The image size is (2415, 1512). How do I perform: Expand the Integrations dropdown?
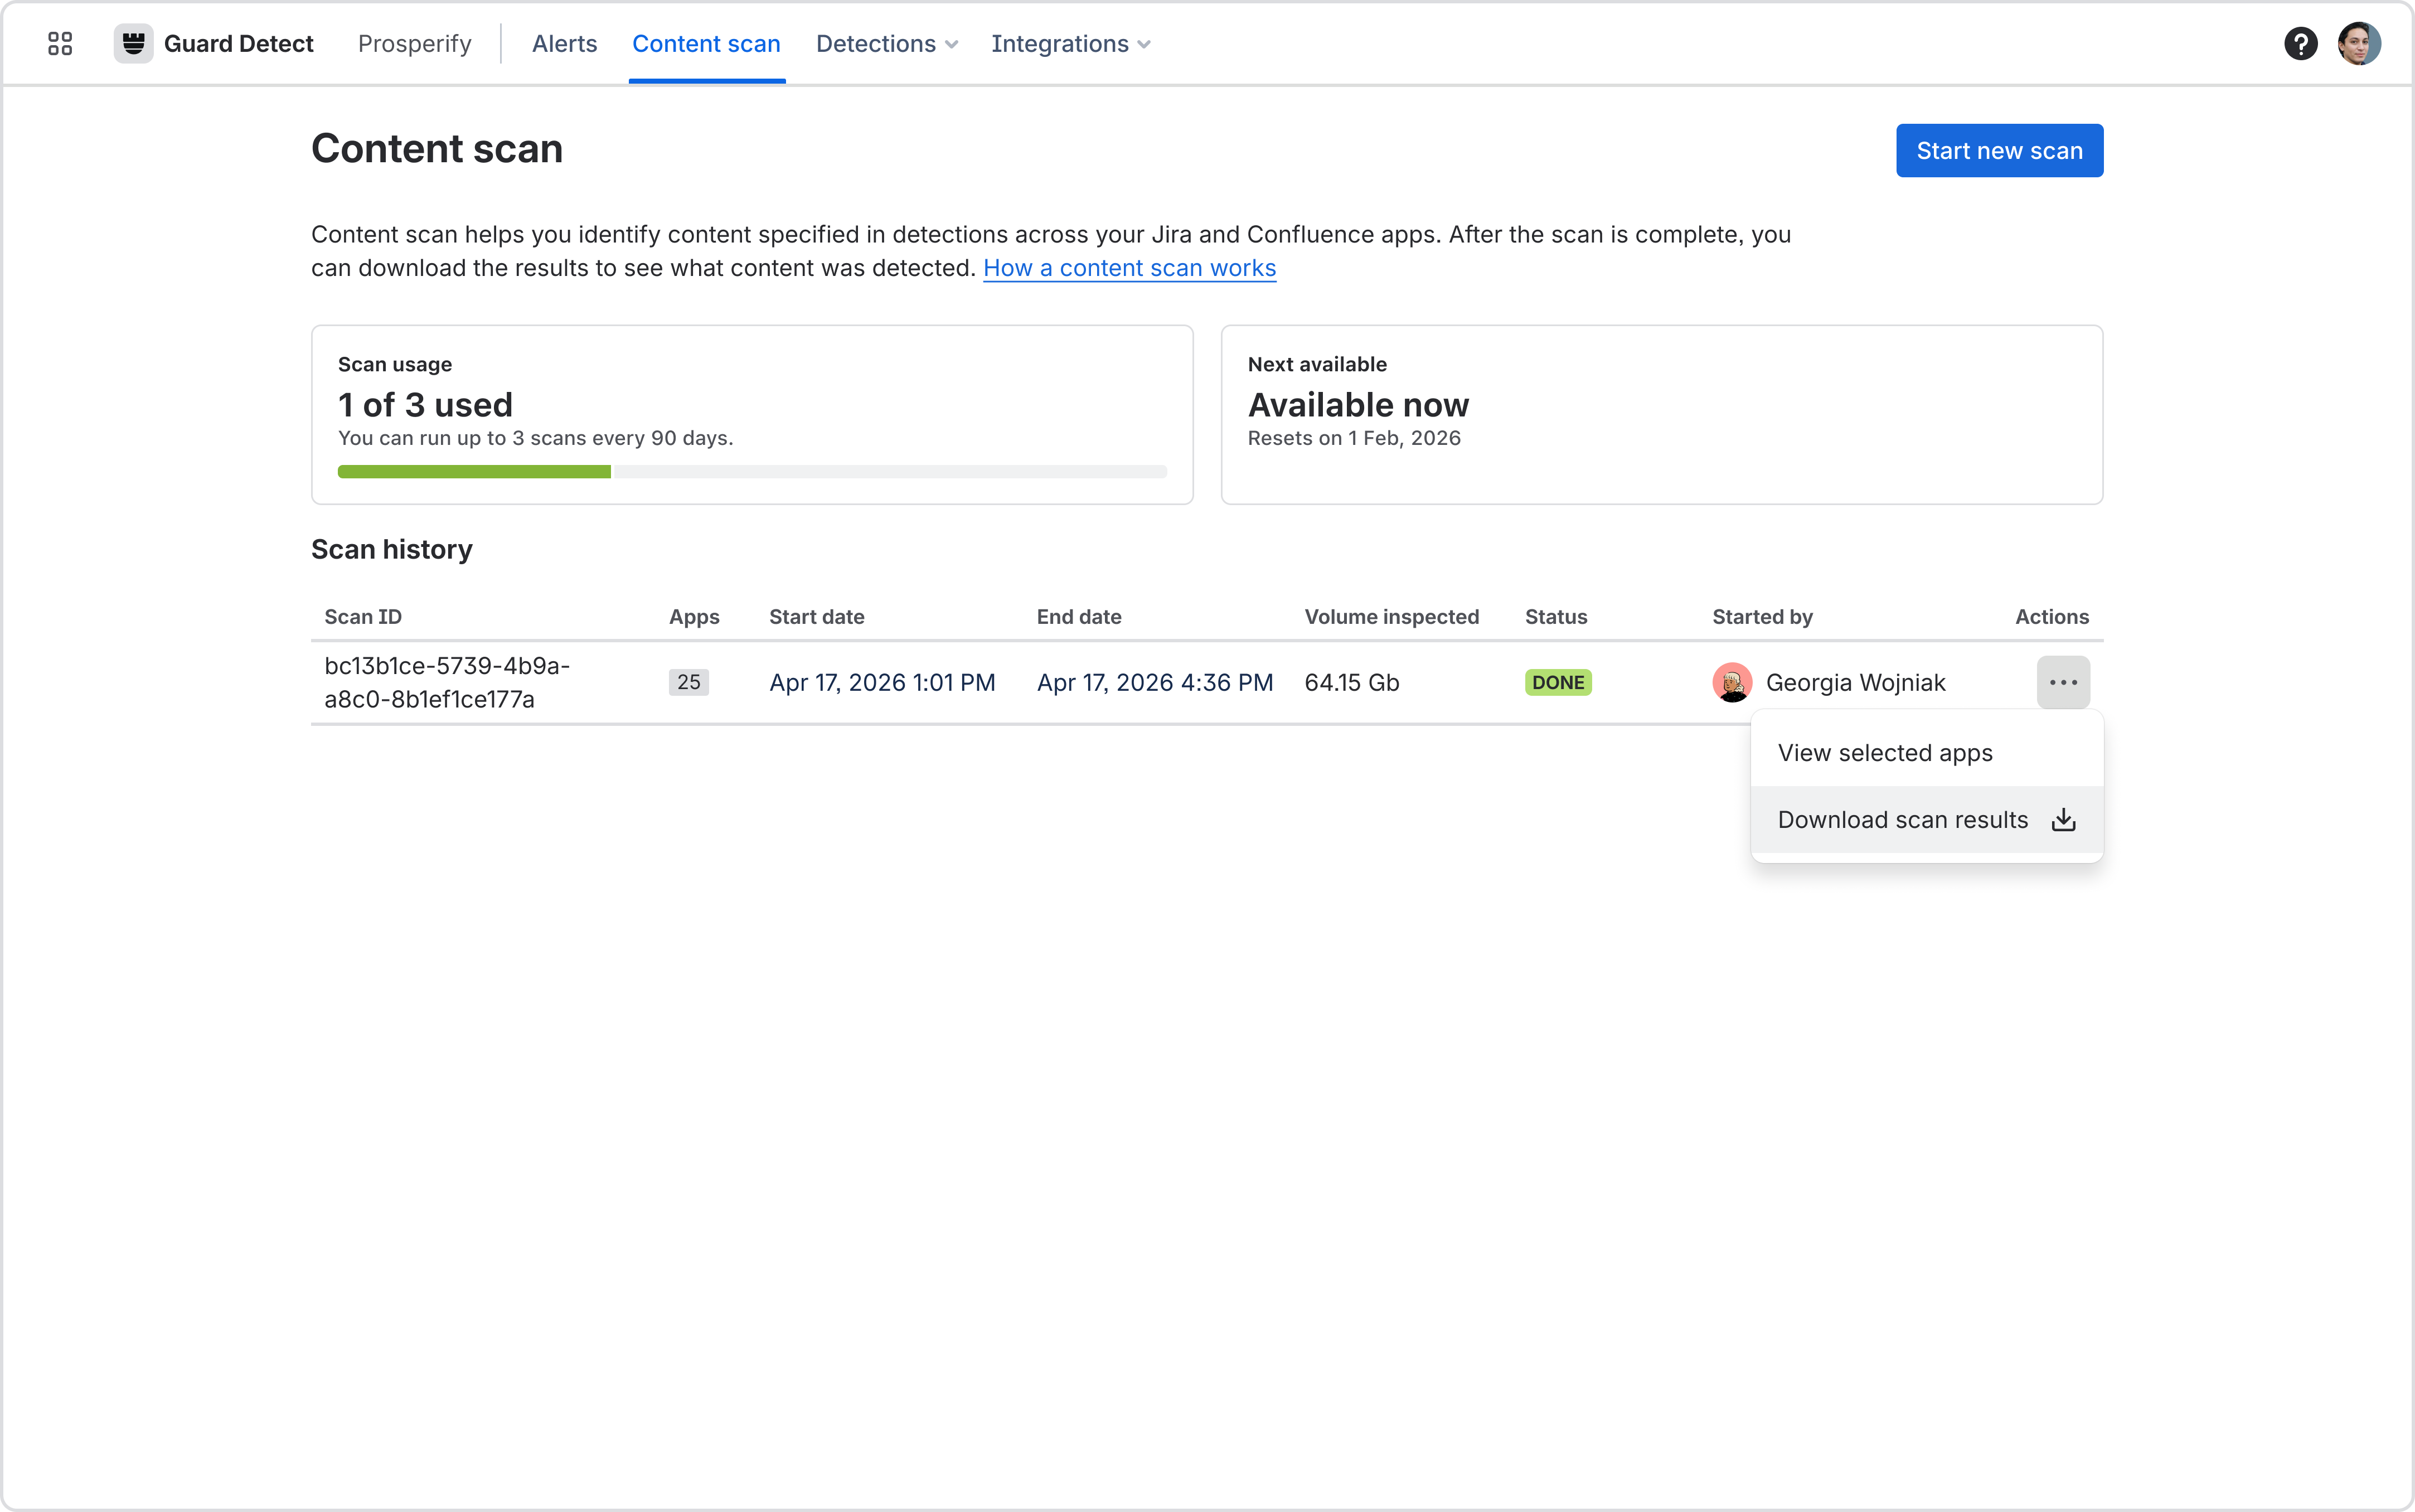pos(1071,44)
